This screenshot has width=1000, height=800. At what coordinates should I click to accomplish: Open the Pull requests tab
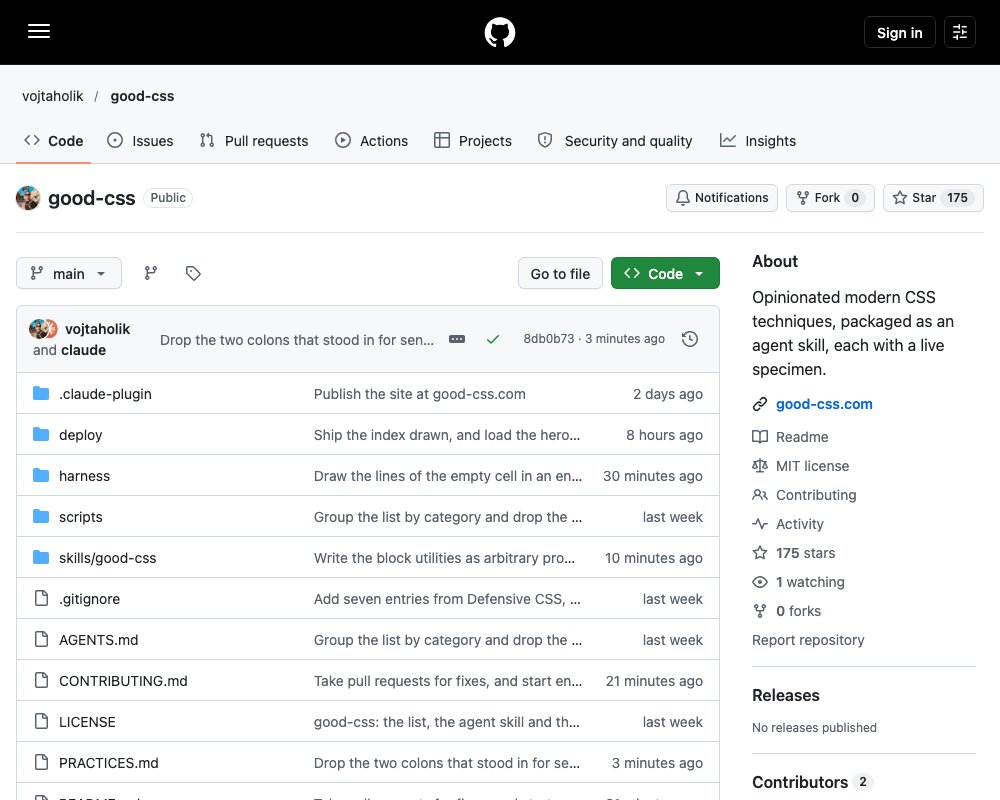tap(254, 140)
